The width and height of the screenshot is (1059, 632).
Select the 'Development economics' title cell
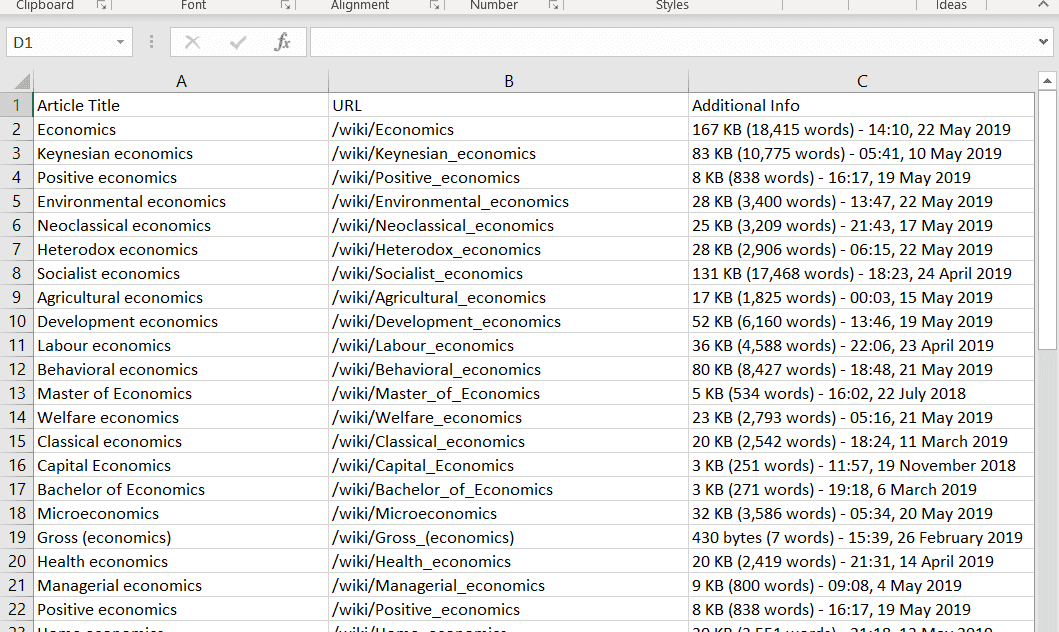181,321
